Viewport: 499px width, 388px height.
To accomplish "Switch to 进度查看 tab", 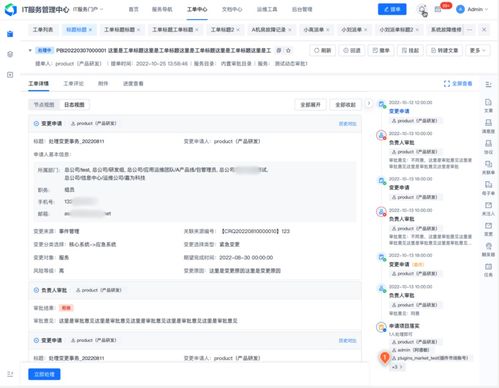I will point(133,83).
